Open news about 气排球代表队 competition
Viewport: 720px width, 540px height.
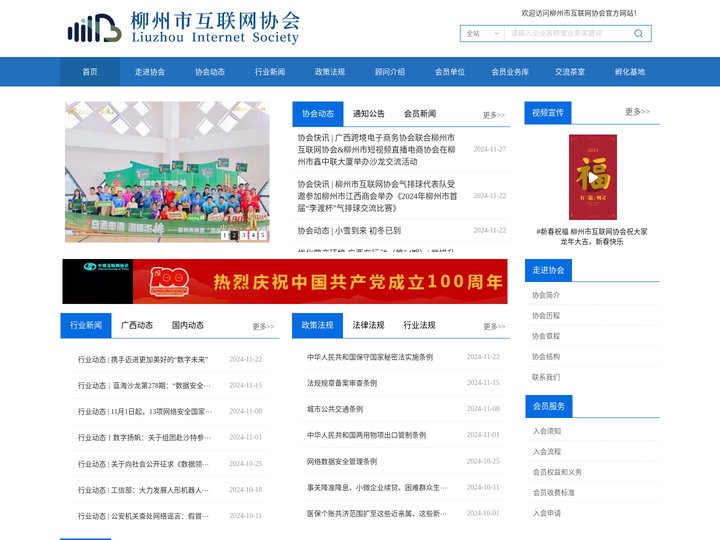pos(377,196)
